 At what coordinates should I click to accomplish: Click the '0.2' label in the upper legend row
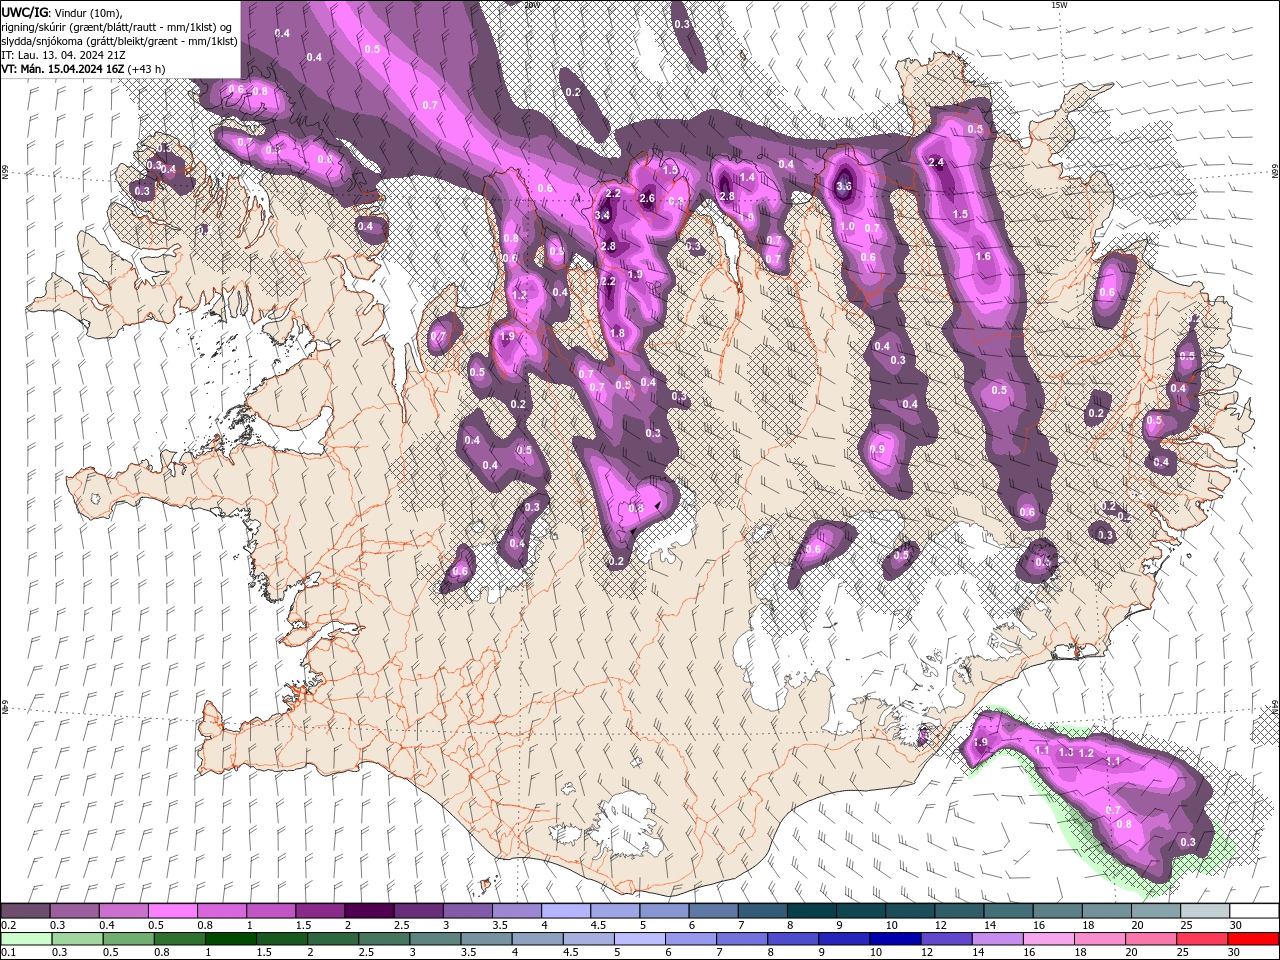coord(9,925)
